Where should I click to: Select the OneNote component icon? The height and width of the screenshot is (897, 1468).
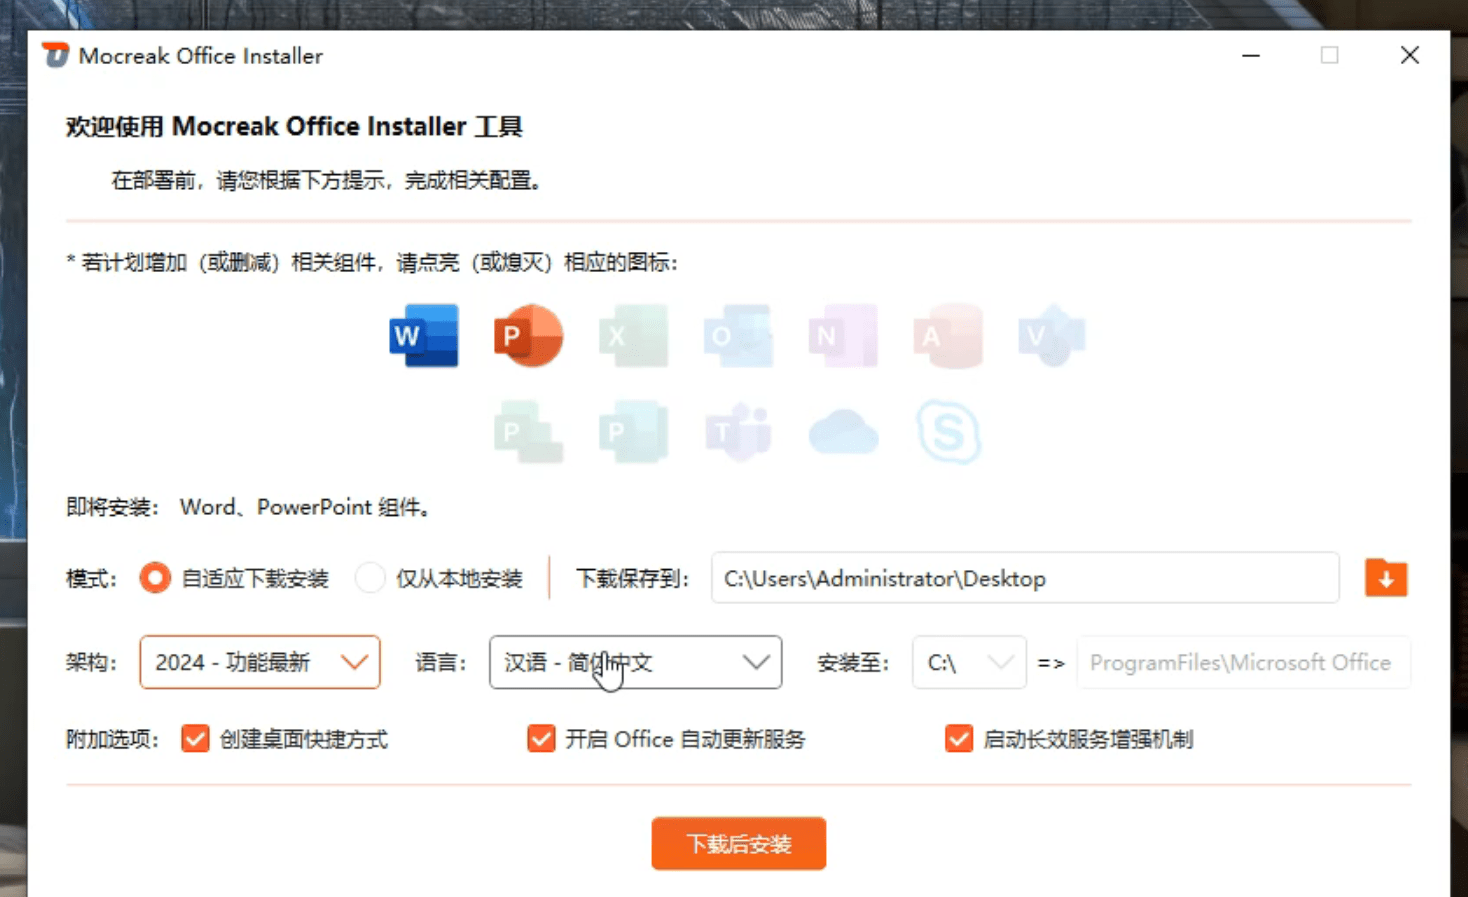(842, 336)
